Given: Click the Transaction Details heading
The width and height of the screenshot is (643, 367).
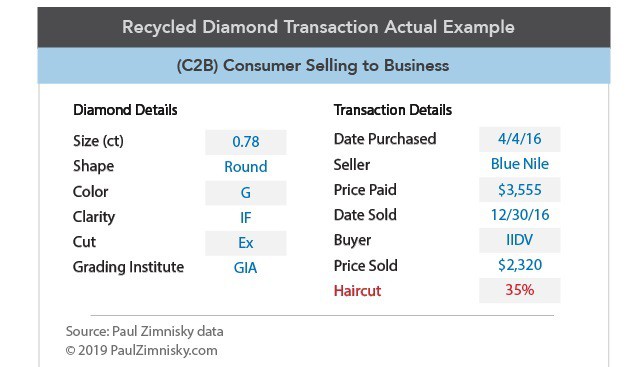Looking at the screenshot, I should coord(392,110).
